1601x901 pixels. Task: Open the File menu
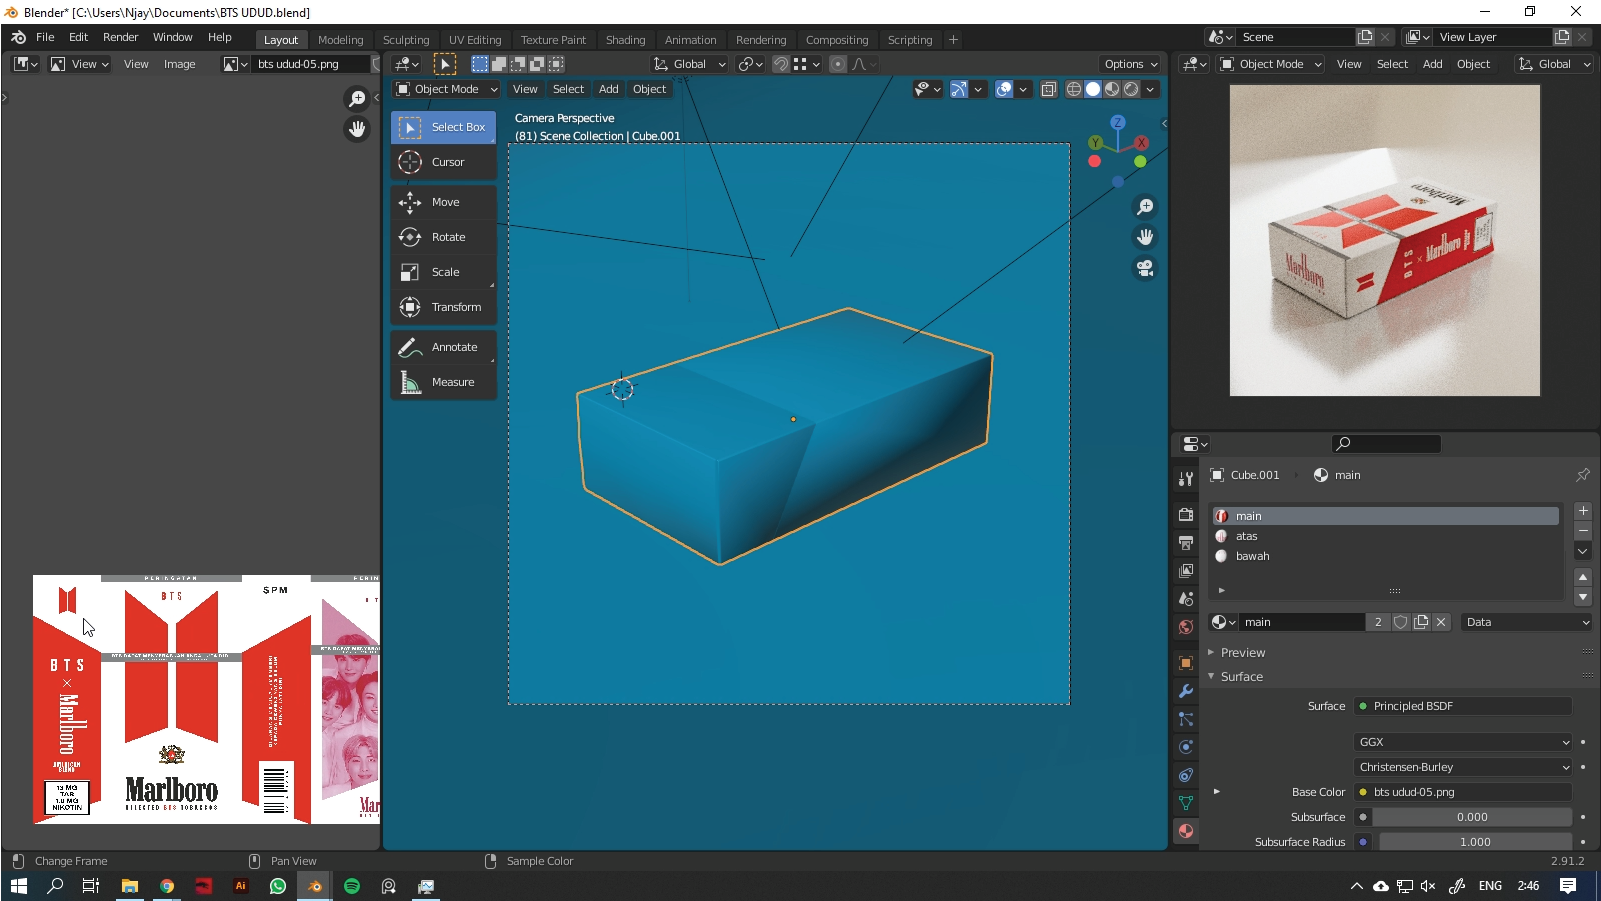[x=45, y=37]
